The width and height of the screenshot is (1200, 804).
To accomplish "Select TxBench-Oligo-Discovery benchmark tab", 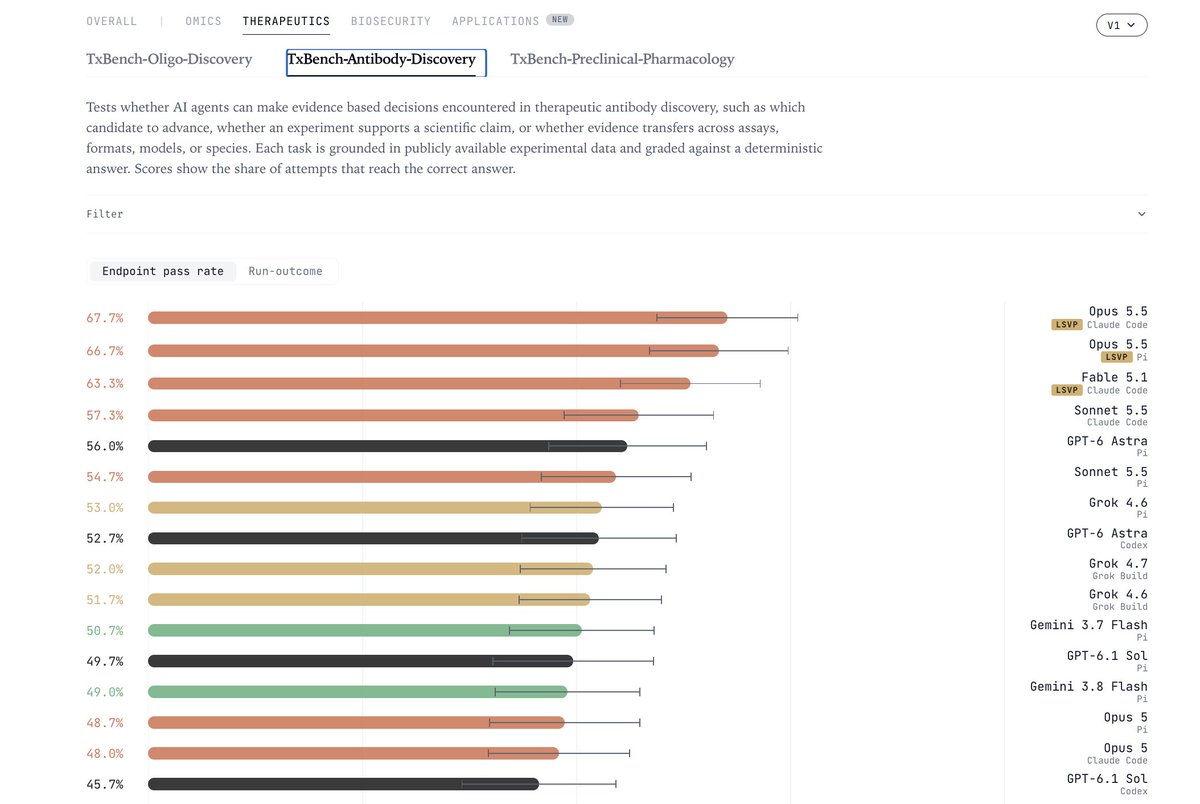I will (169, 59).
